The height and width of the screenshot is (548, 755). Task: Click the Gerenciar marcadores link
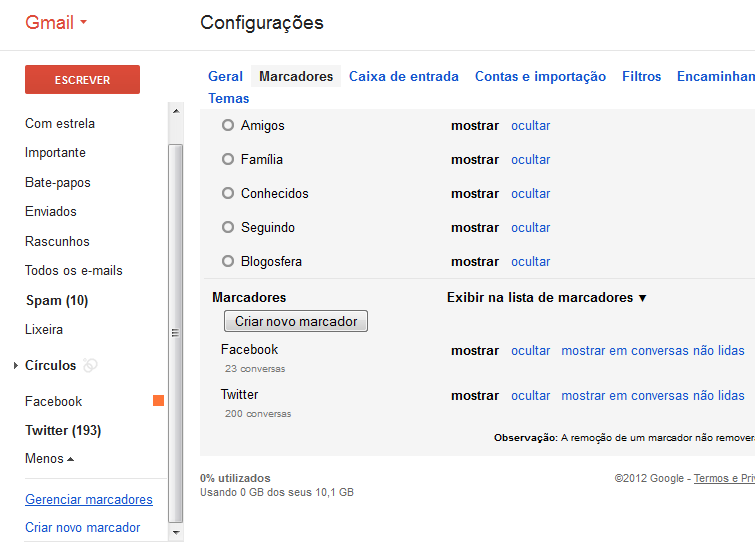click(x=89, y=499)
